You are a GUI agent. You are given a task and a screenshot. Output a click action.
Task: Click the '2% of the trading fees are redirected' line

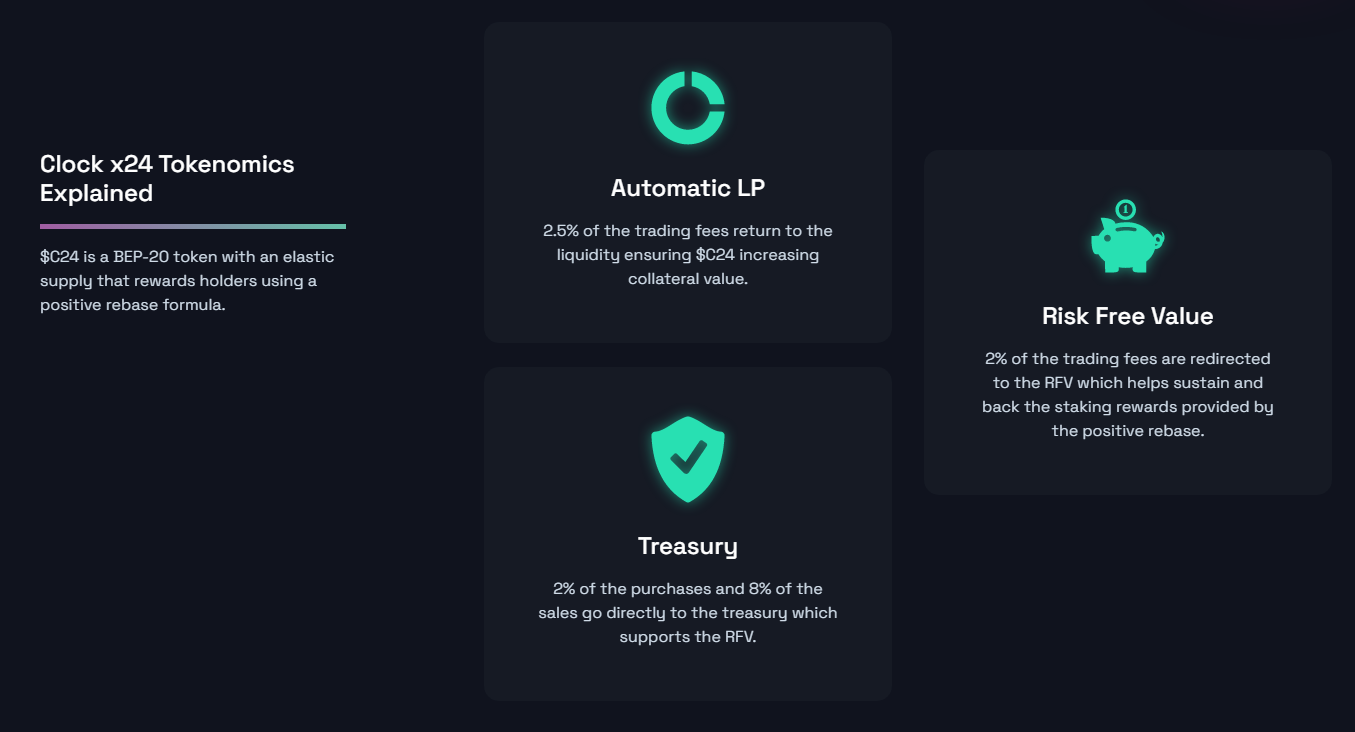pos(1128,359)
